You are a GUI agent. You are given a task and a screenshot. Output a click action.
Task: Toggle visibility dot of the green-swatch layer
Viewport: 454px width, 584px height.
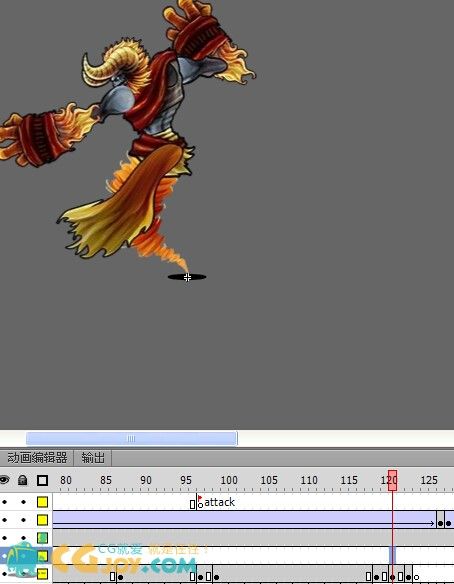pos(4,538)
